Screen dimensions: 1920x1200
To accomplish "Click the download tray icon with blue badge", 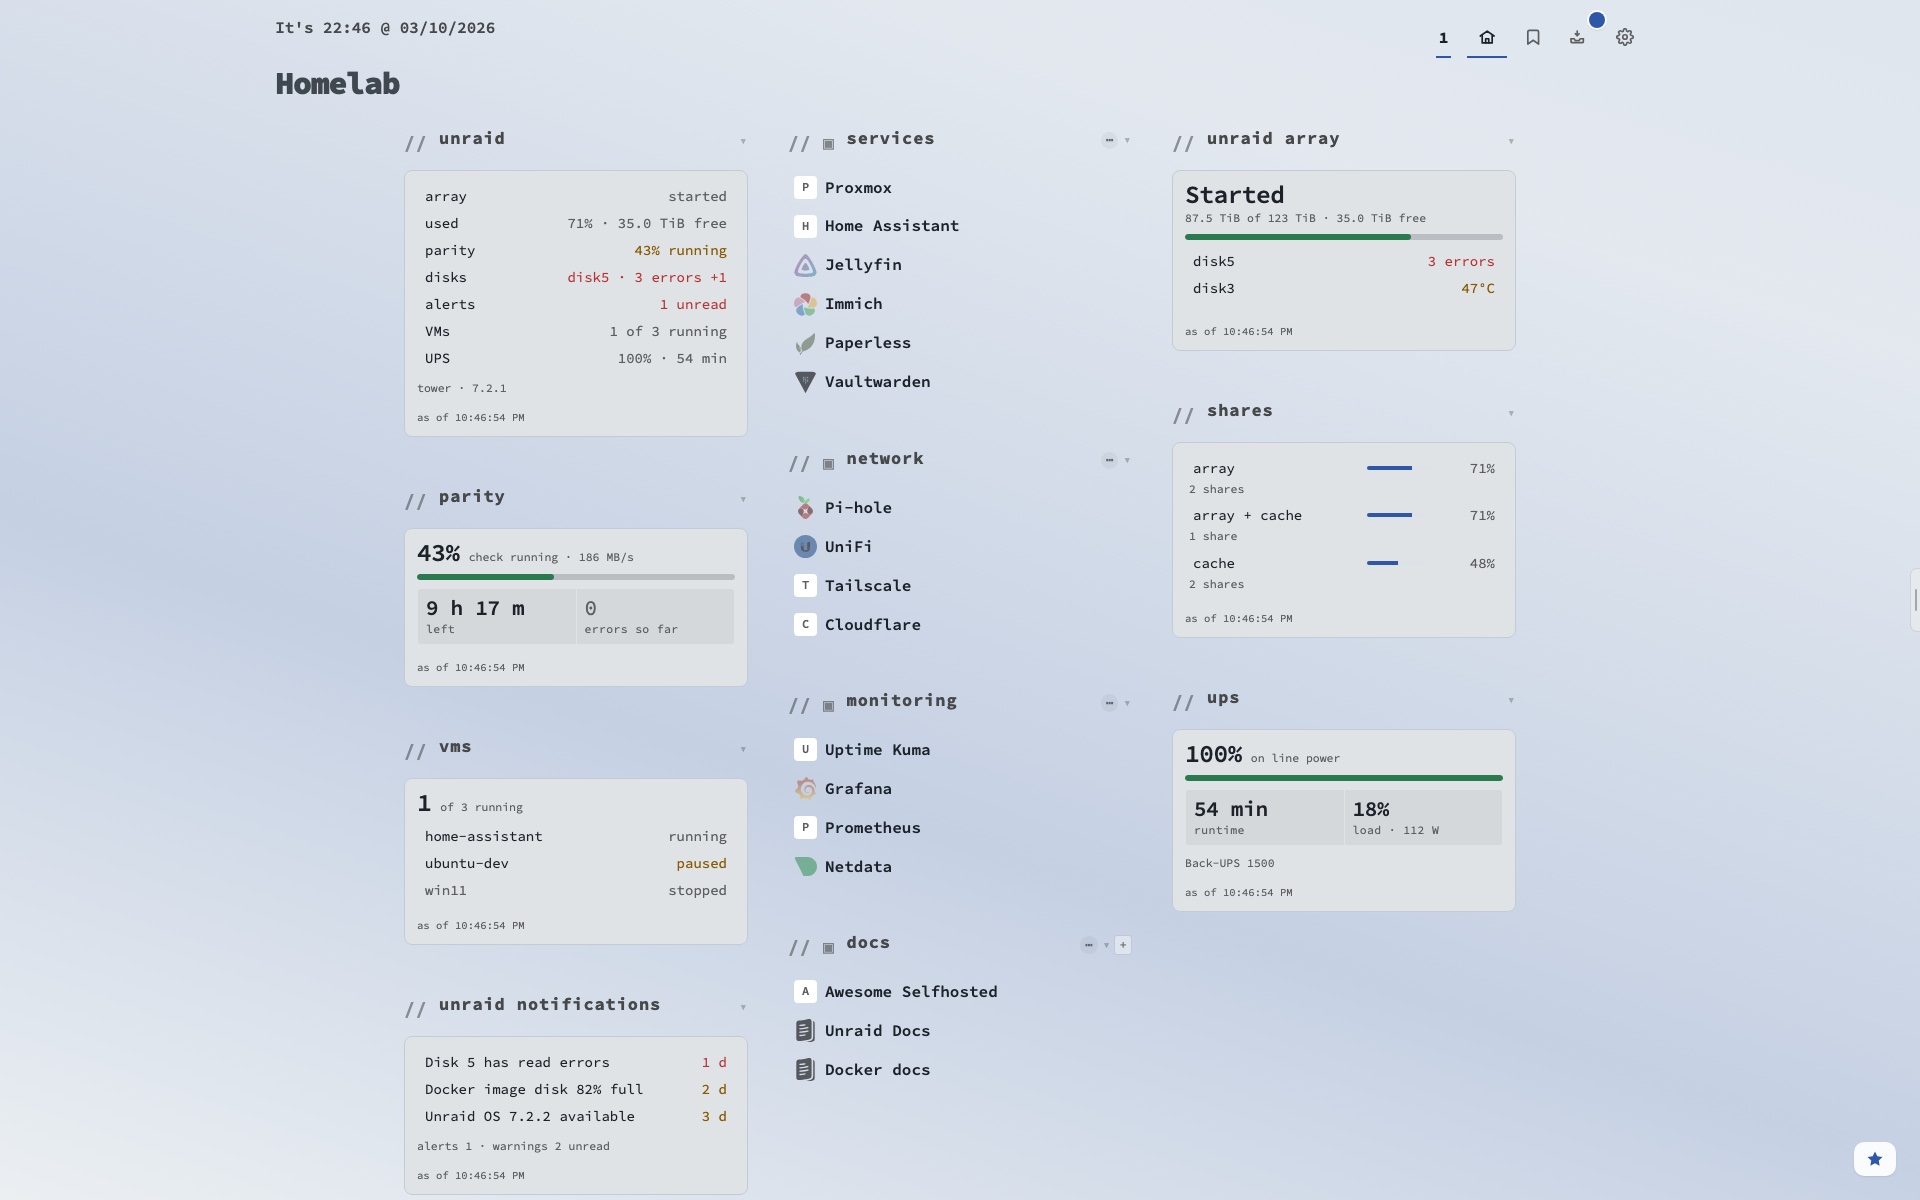I will tap(1577, 37).
